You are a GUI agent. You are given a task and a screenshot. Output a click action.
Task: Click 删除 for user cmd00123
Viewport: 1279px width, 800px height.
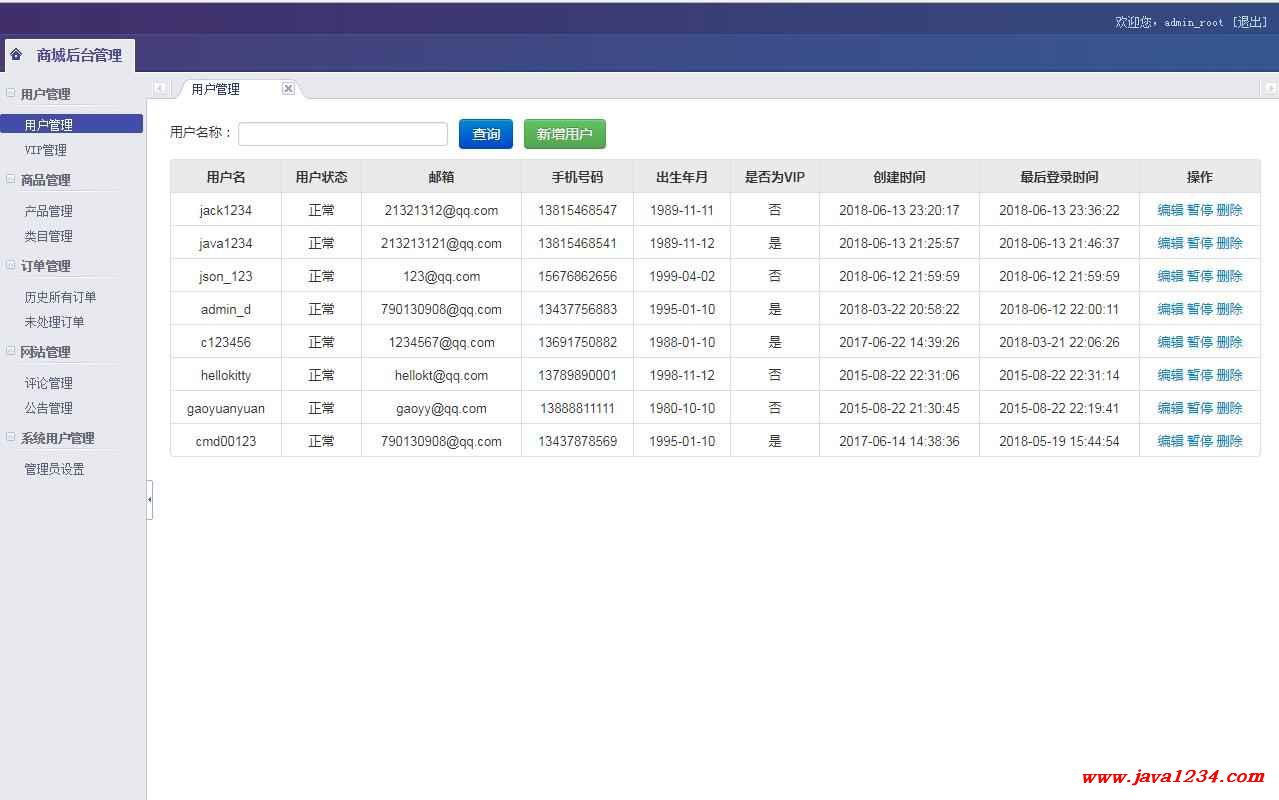click(1229, 441)
